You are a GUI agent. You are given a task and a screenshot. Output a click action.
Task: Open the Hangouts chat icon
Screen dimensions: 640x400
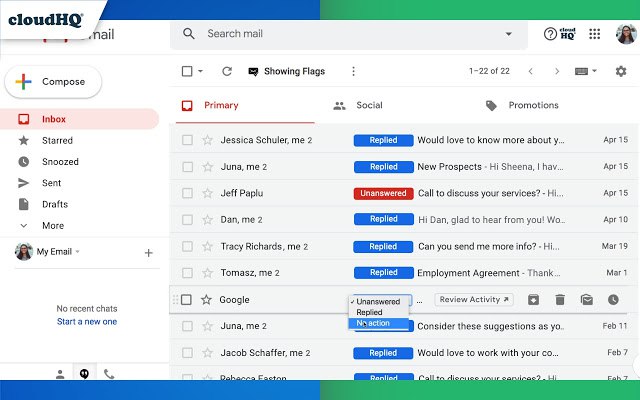84,374
